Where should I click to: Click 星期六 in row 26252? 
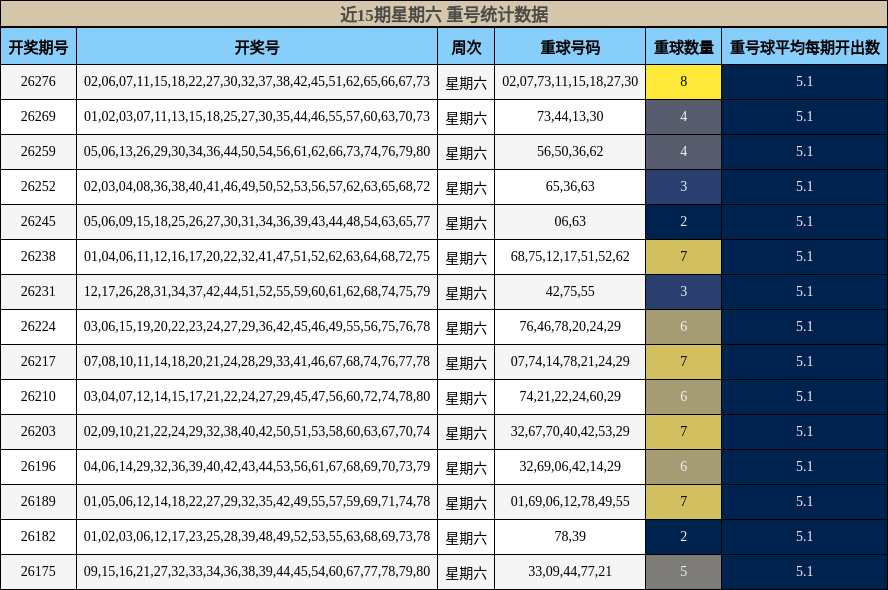[x=466, y=188]
